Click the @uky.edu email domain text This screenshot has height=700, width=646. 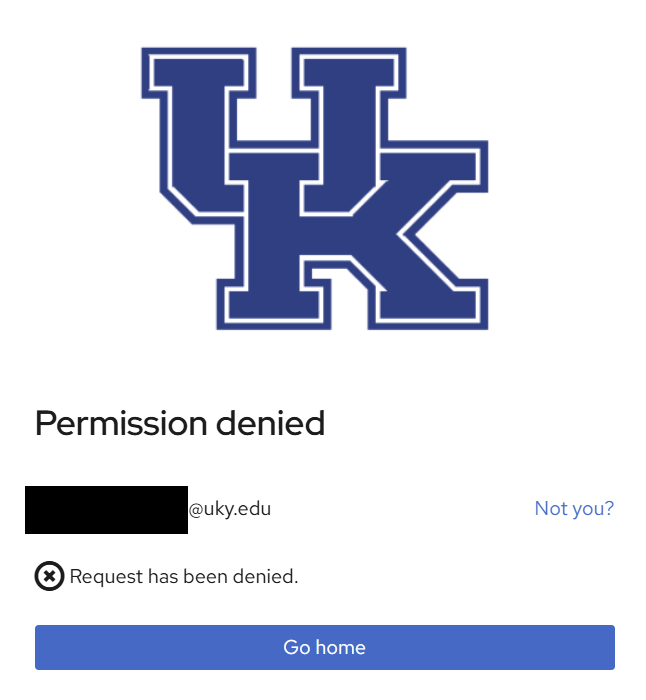click(x=230, y=509)
